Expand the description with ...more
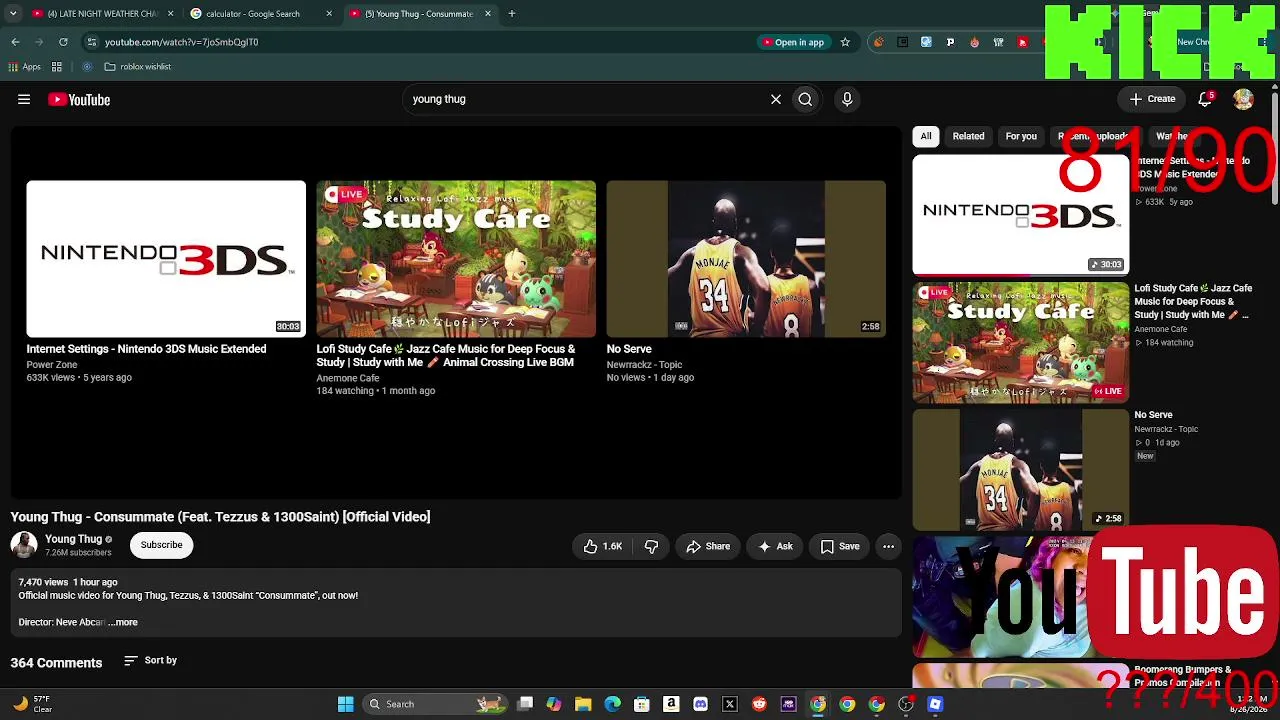Screen dimensions: 1280x720 tap(123, 622)
